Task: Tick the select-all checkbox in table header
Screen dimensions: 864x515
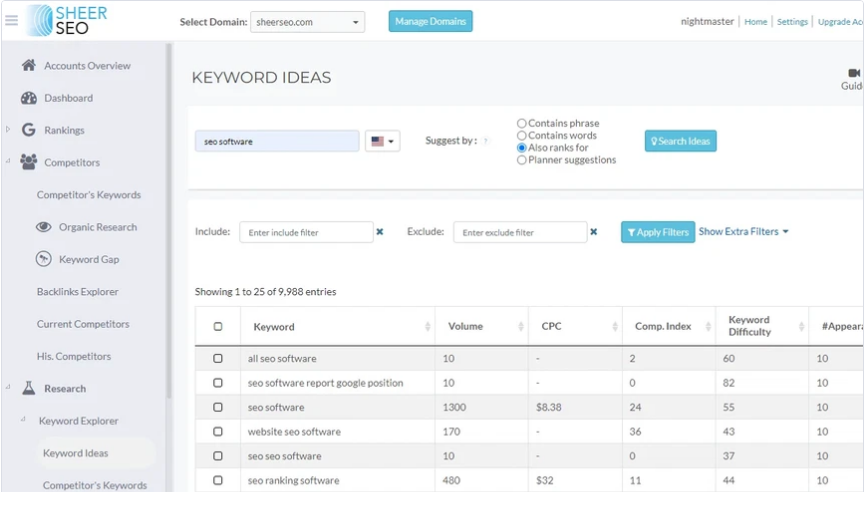Action: [x=218, y=327]
